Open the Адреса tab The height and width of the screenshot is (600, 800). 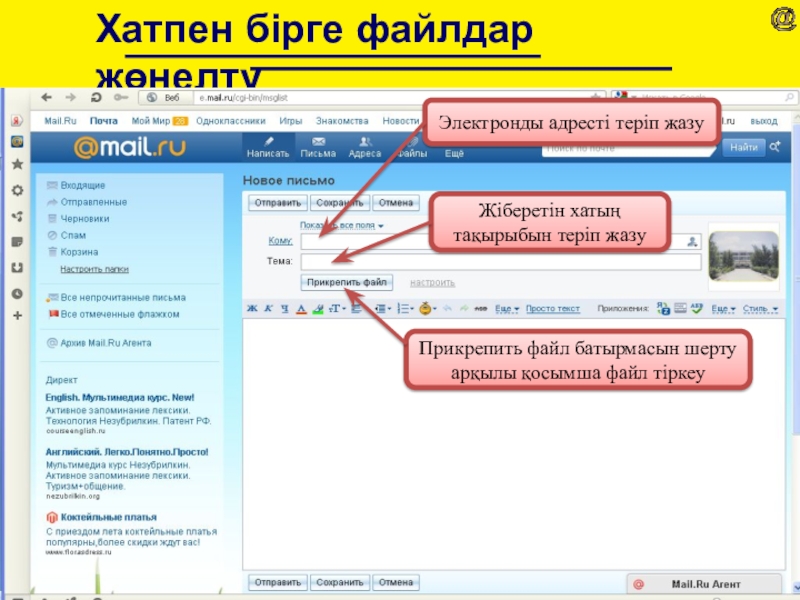click(x=365, y=147)
